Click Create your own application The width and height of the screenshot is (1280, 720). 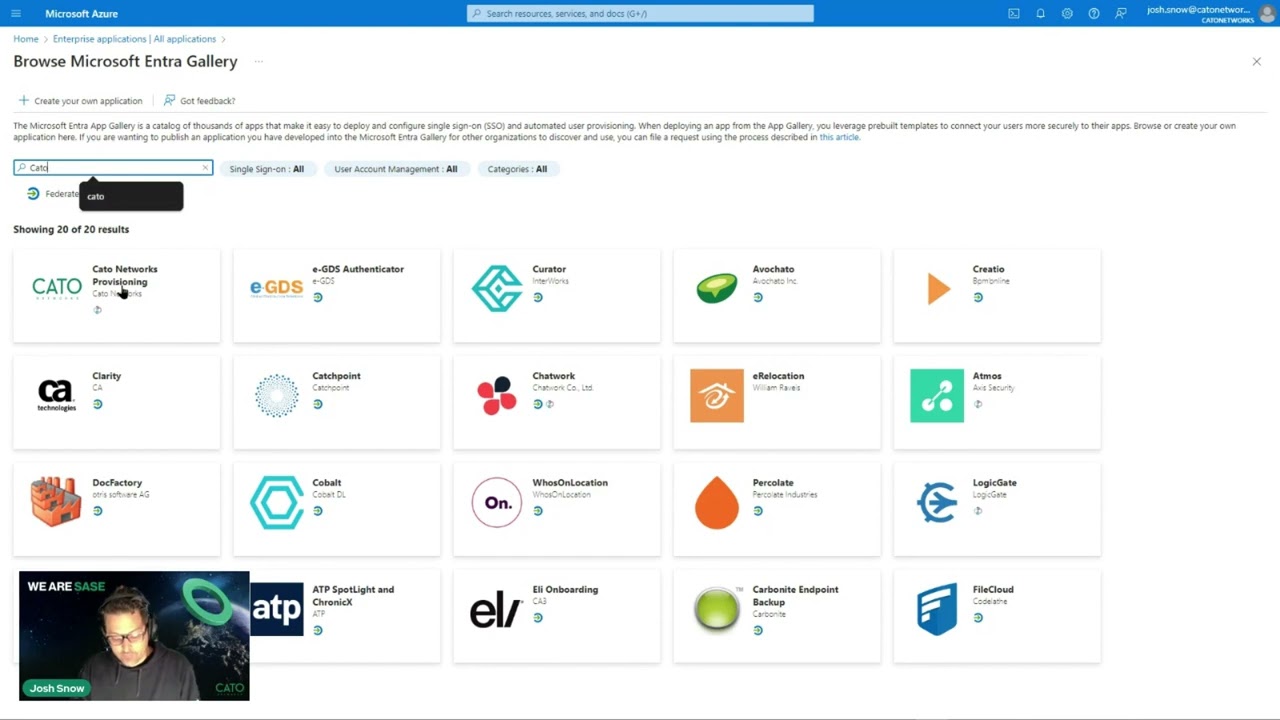[x=80, y=101]
